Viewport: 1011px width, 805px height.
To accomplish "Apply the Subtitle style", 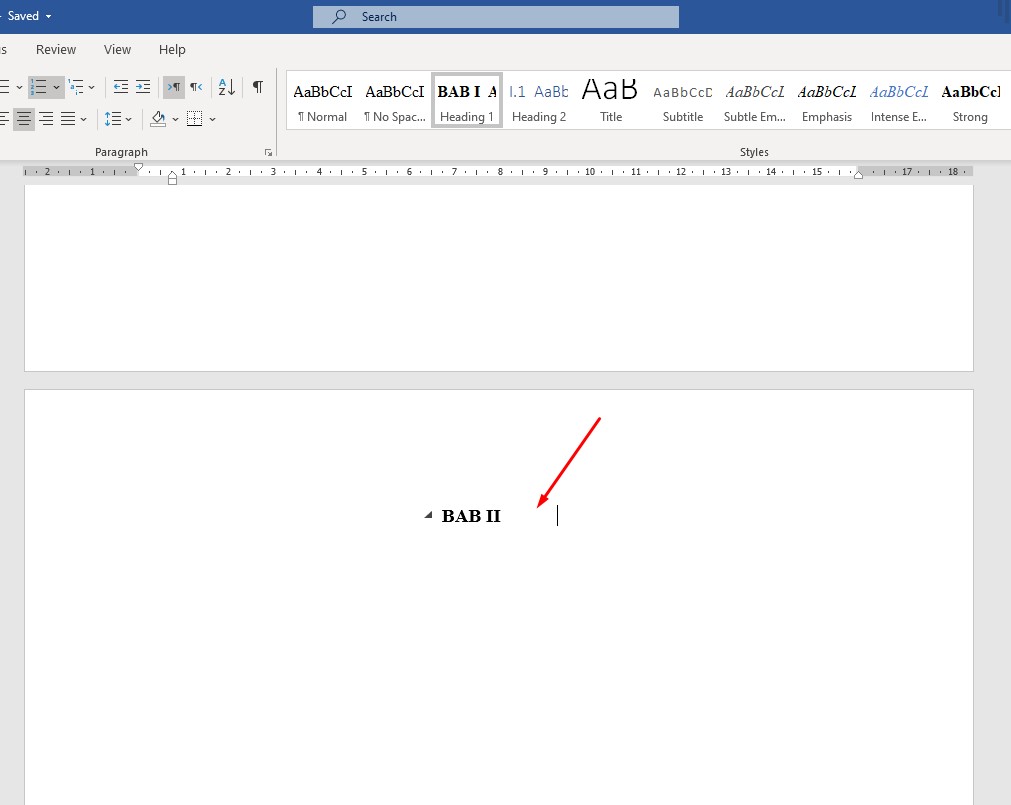I will click(683, 101).
